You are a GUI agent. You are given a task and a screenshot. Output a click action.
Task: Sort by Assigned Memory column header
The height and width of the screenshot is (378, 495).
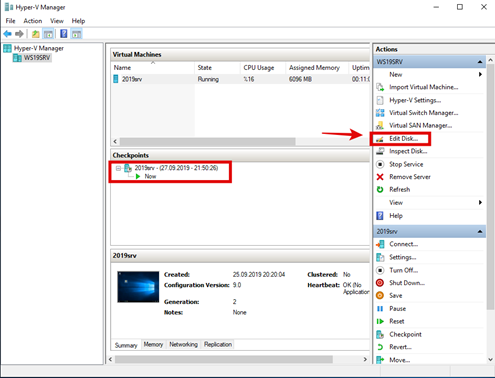(x=317, y=68)
